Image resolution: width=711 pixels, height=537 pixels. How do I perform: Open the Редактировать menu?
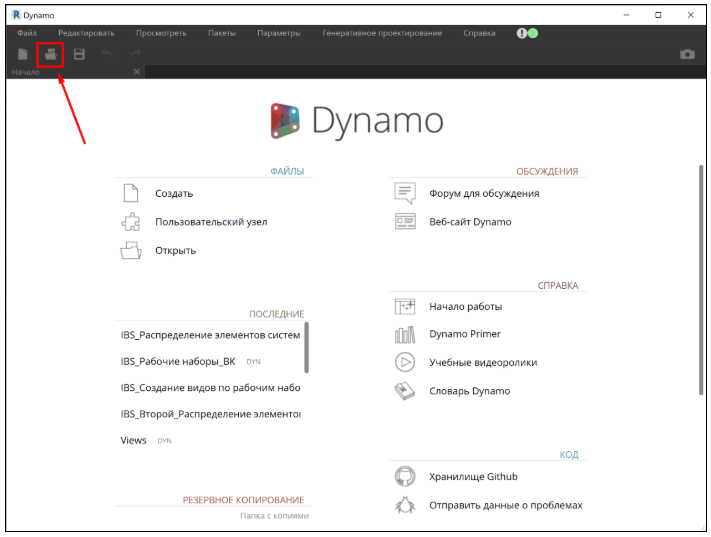86,33
